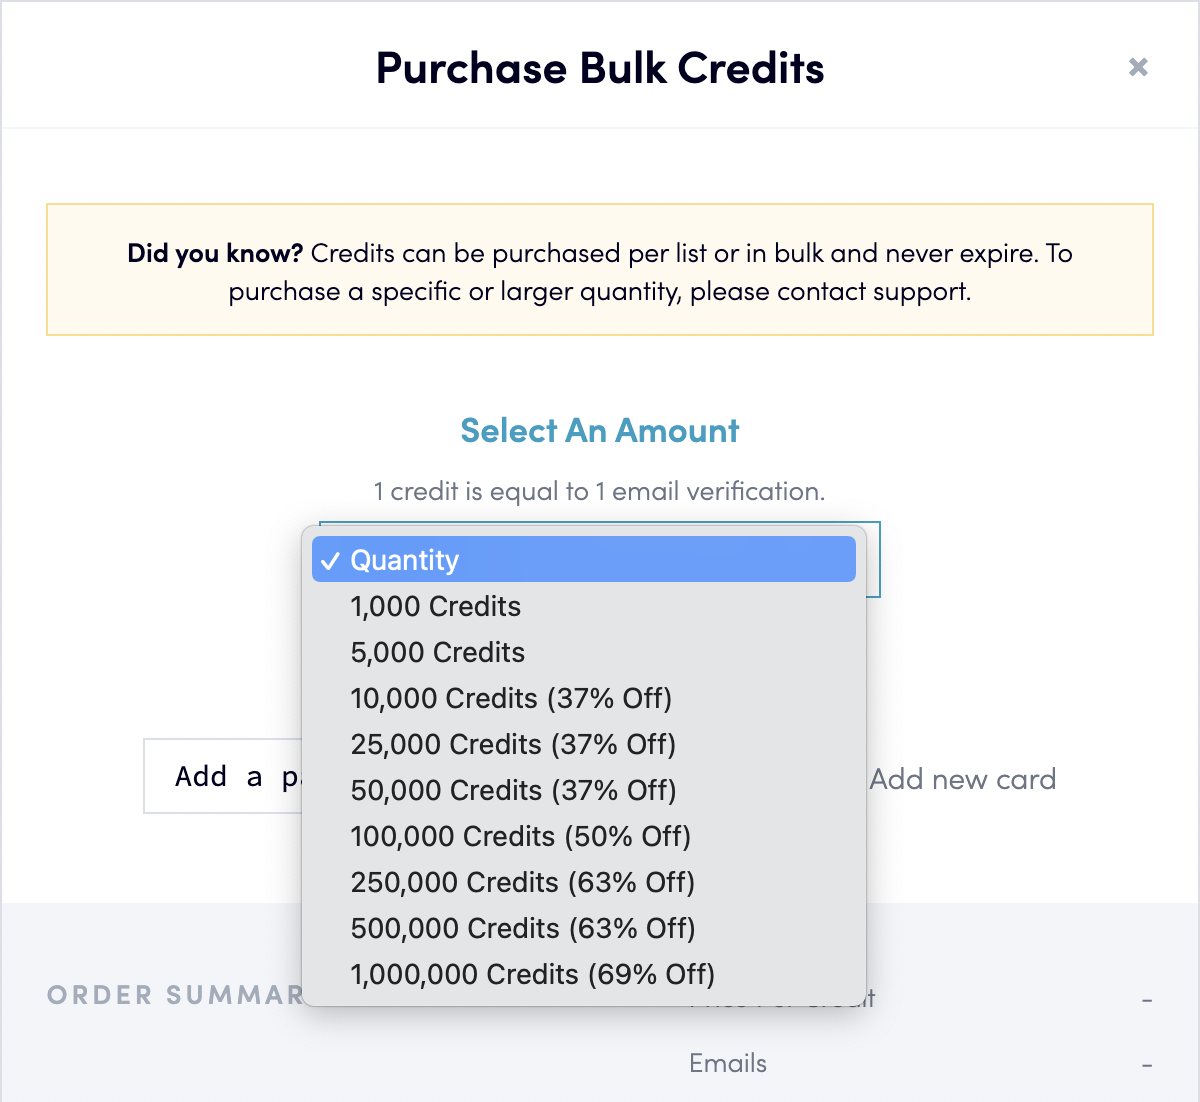Click the Did you know notice banner
This screenshot has height=1102, width=1200.
[600, 270]
